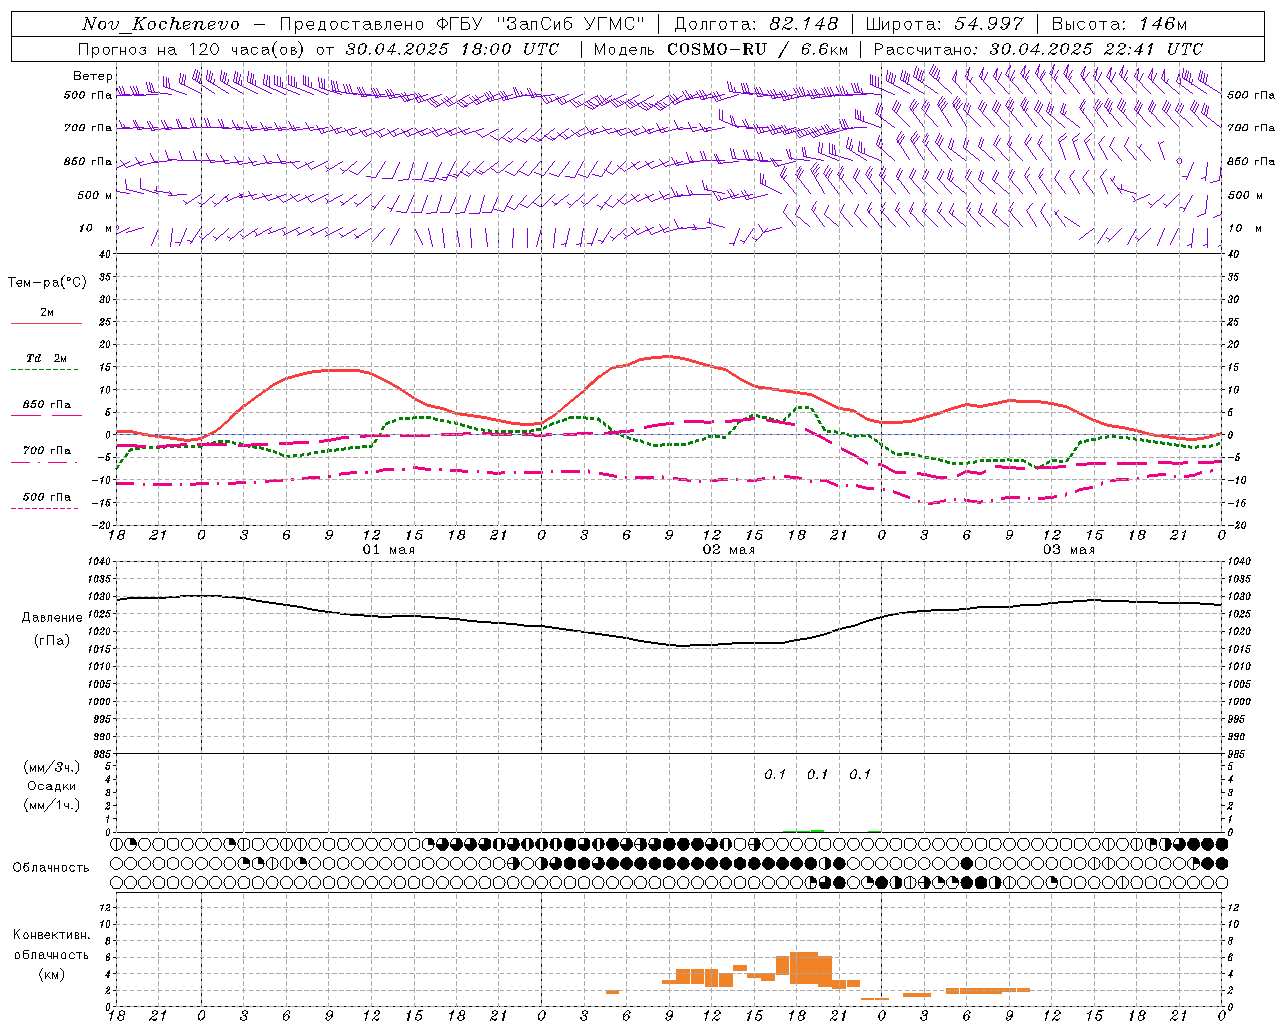1280x1024 pixels.
Task: Click the 01 мая date label
Action: click(x=389, y=550)
